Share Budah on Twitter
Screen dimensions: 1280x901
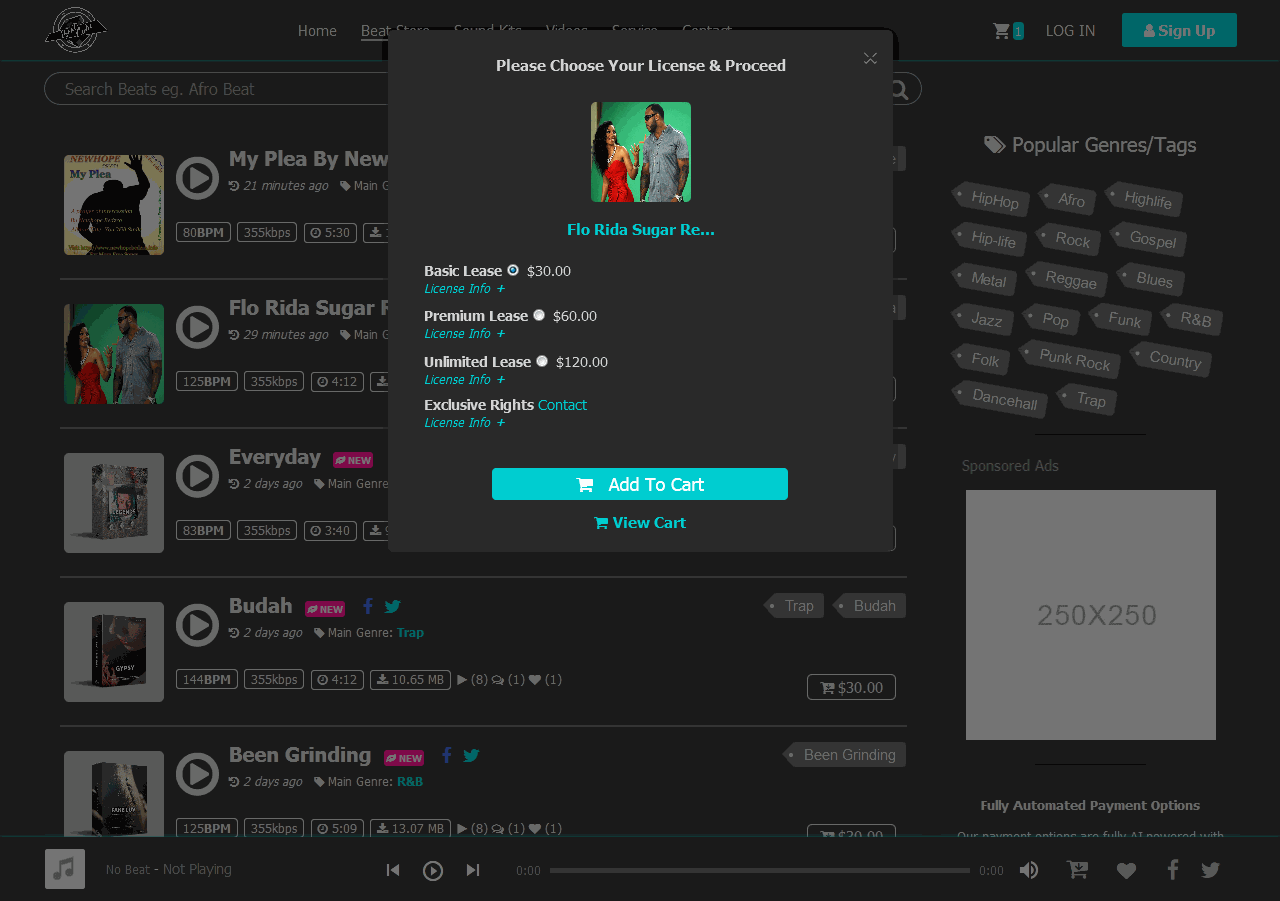391,606
